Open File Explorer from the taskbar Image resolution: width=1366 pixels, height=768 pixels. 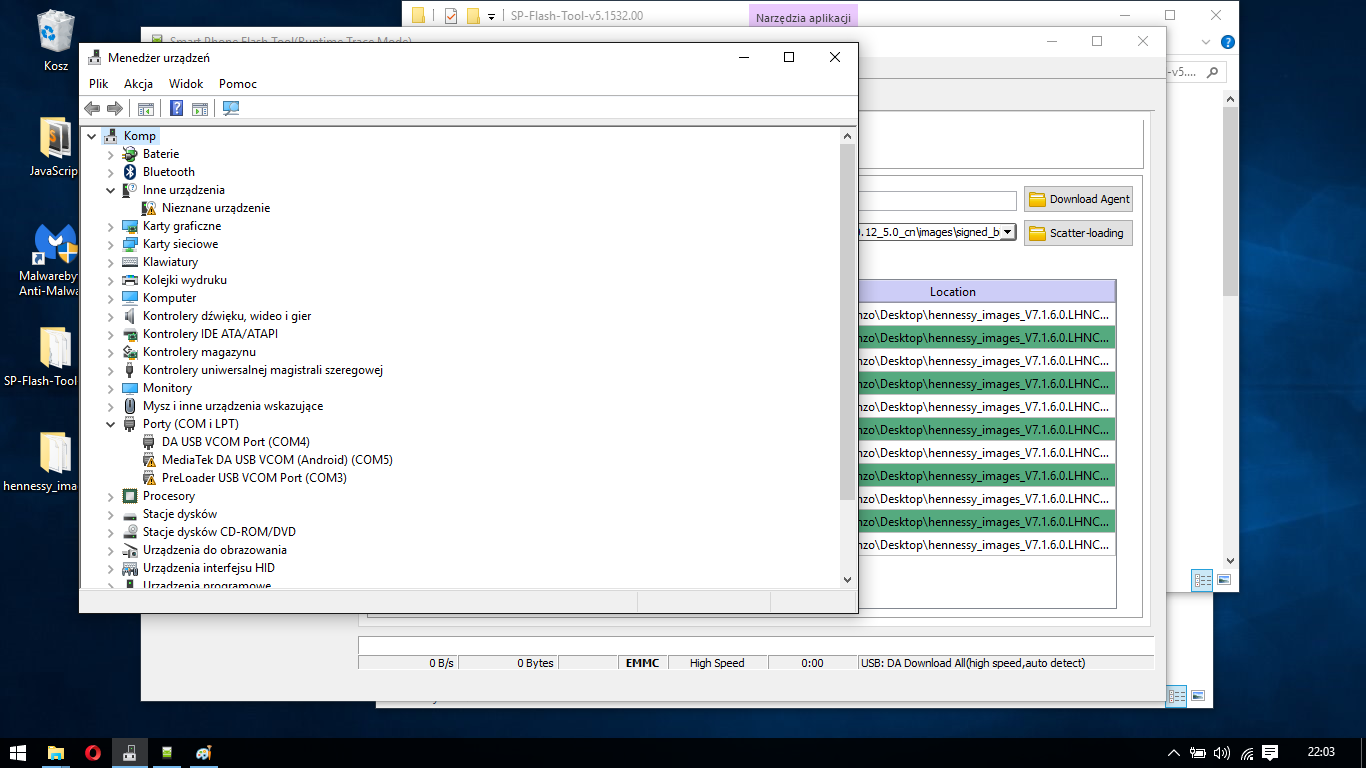click(56, 753)
